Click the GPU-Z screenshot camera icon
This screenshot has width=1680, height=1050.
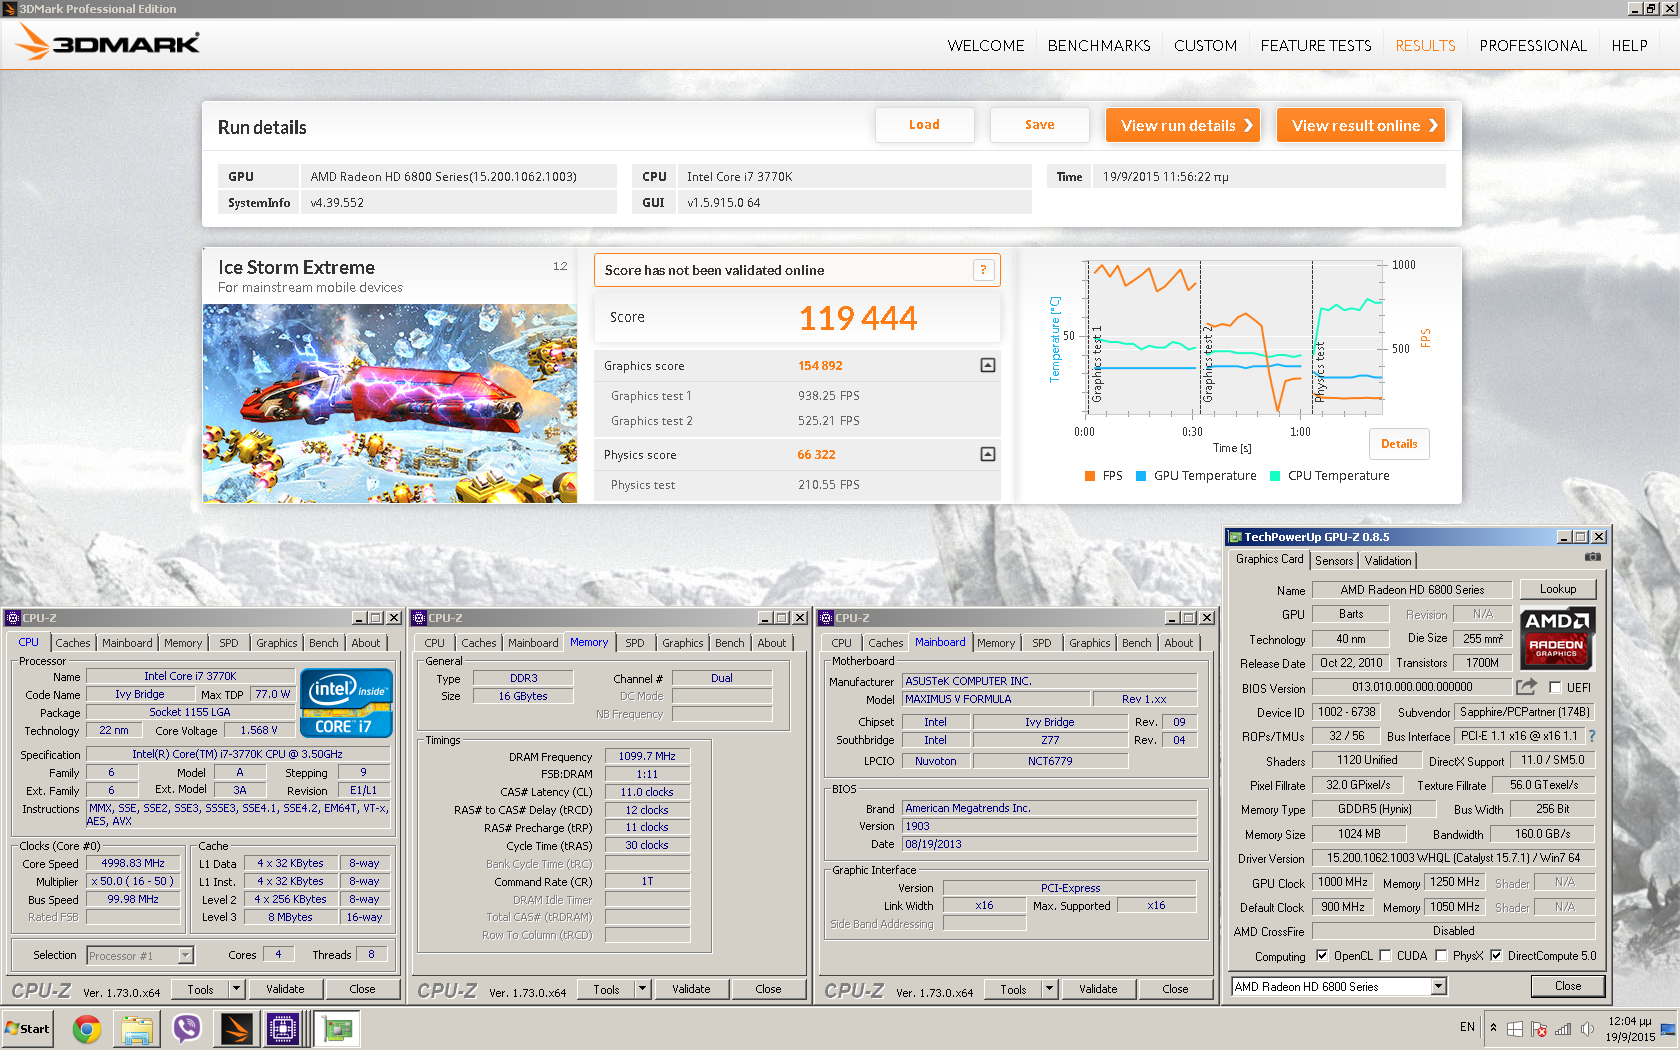(1593, 557)
